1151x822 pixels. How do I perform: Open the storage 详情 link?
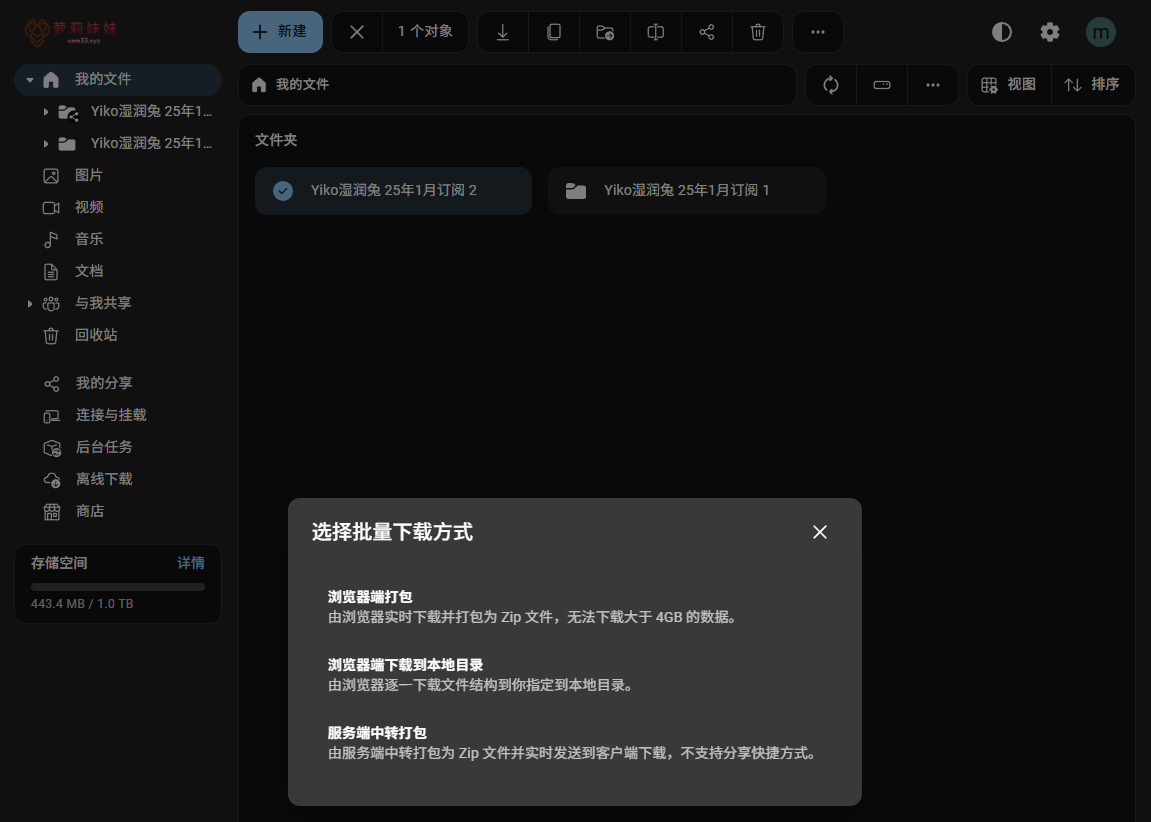click(191, 563)
